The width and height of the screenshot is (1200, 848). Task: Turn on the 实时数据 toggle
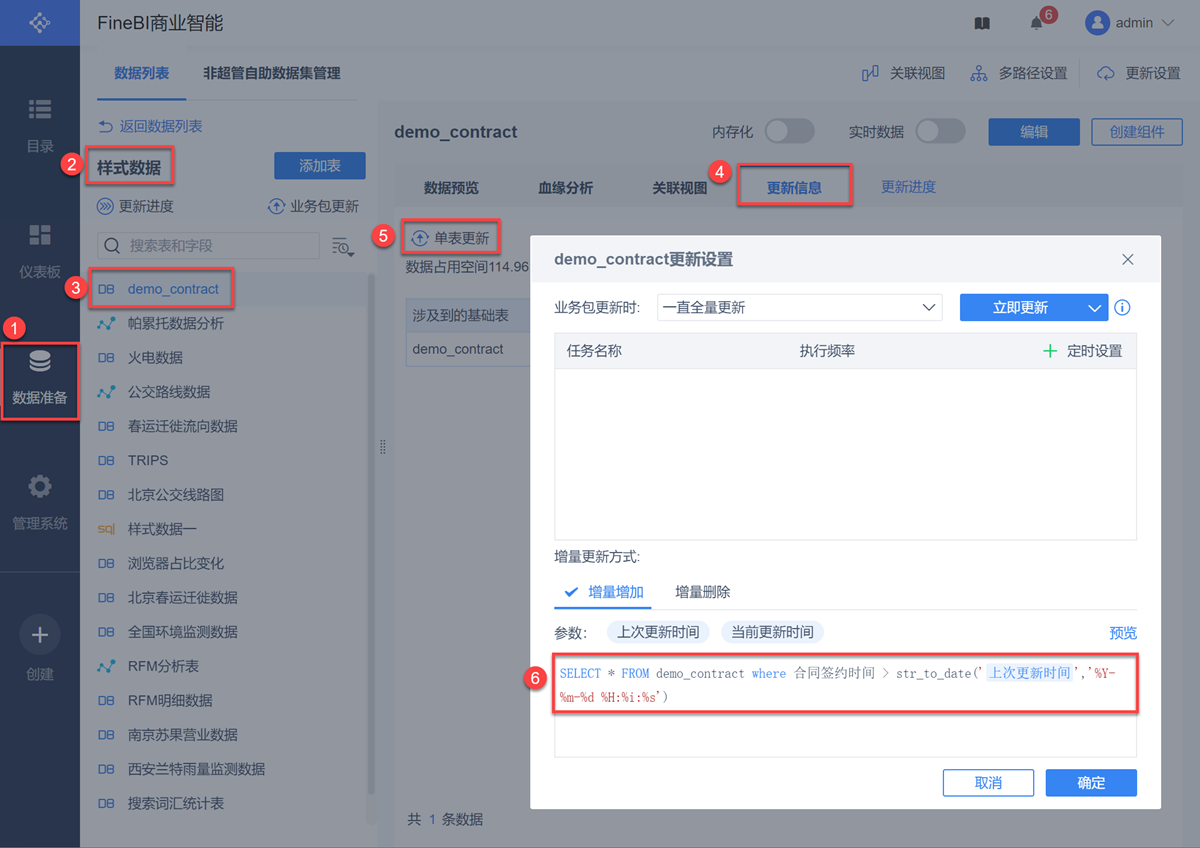click(x=940, y=131)
